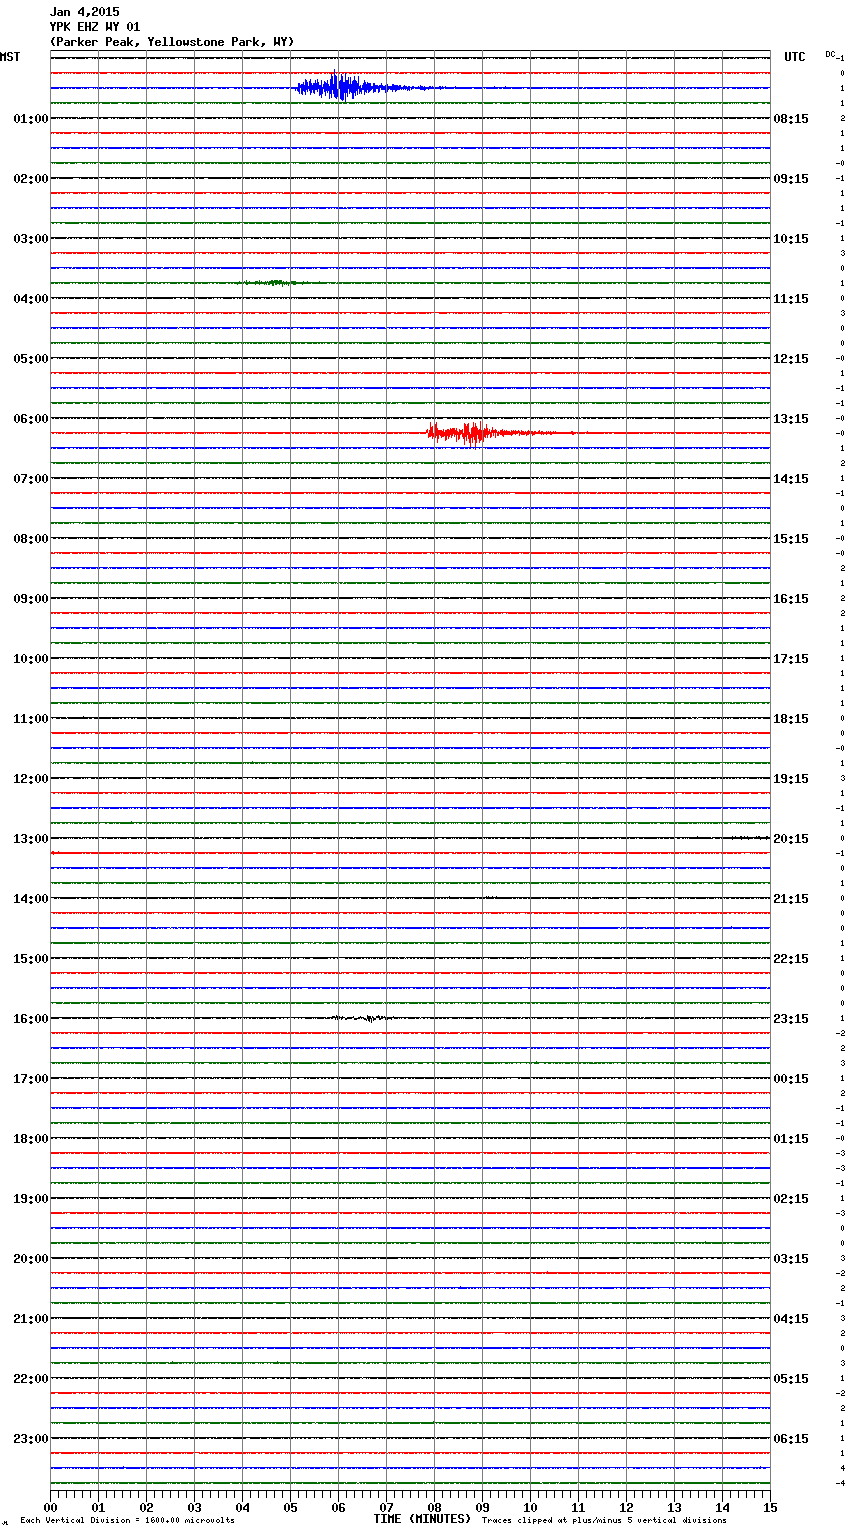Click the '13:15' UTC time label
850x1534 pixels.
[791, 419]
